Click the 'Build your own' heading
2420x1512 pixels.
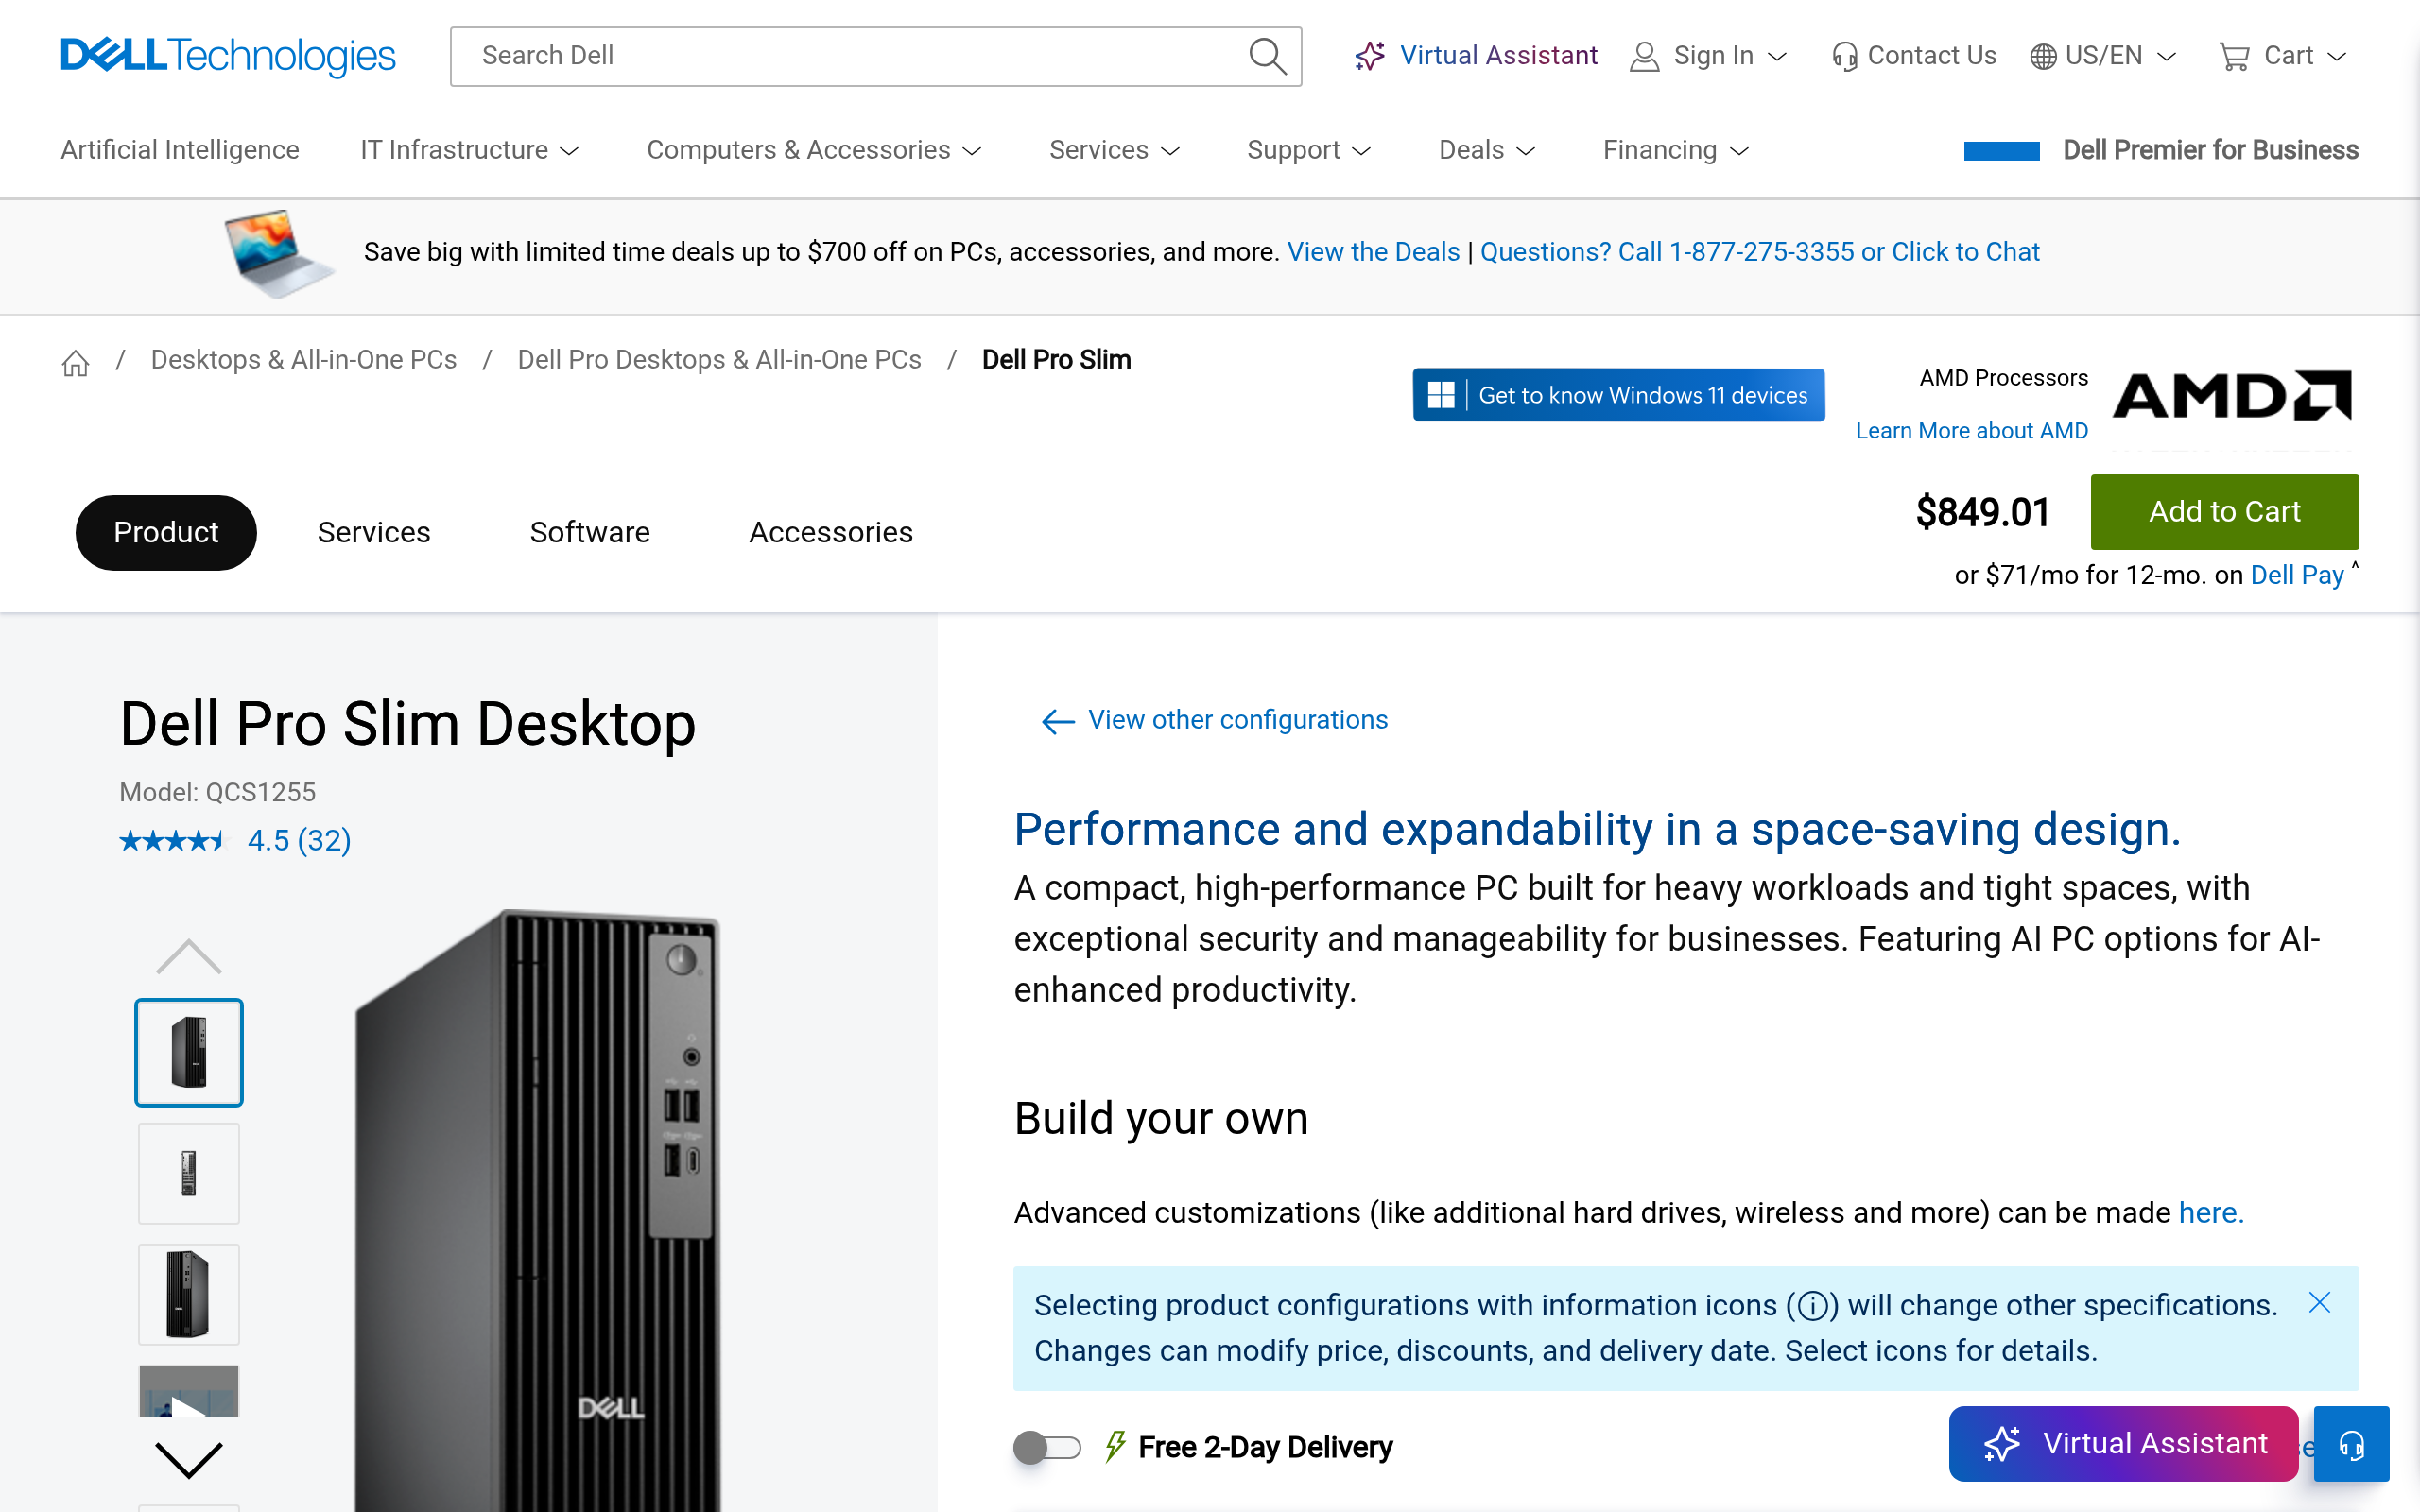(1160, 1118)
